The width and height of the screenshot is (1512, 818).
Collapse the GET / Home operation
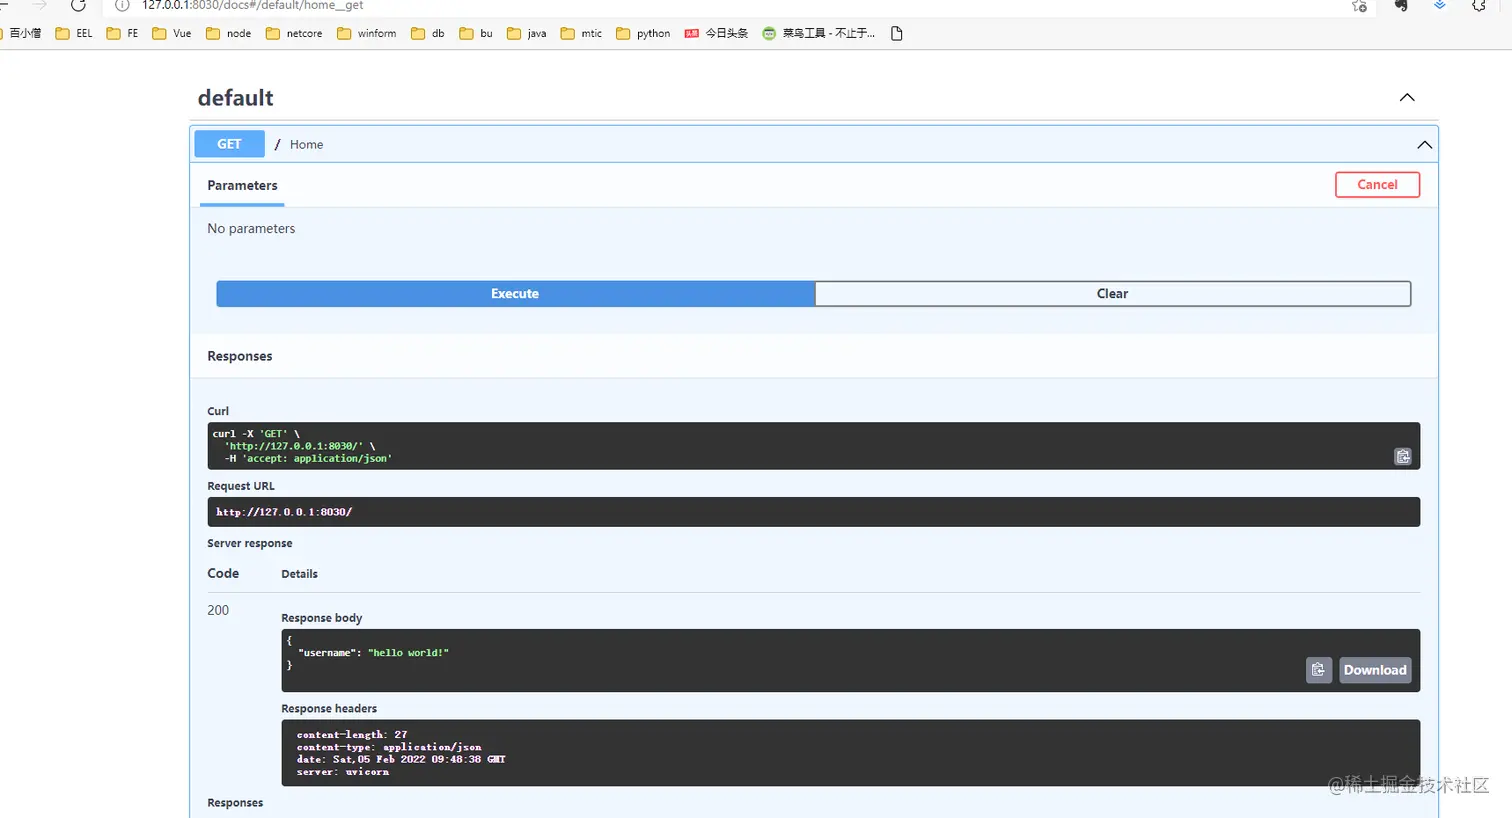pyautogui.click(x=1424, y=145)
